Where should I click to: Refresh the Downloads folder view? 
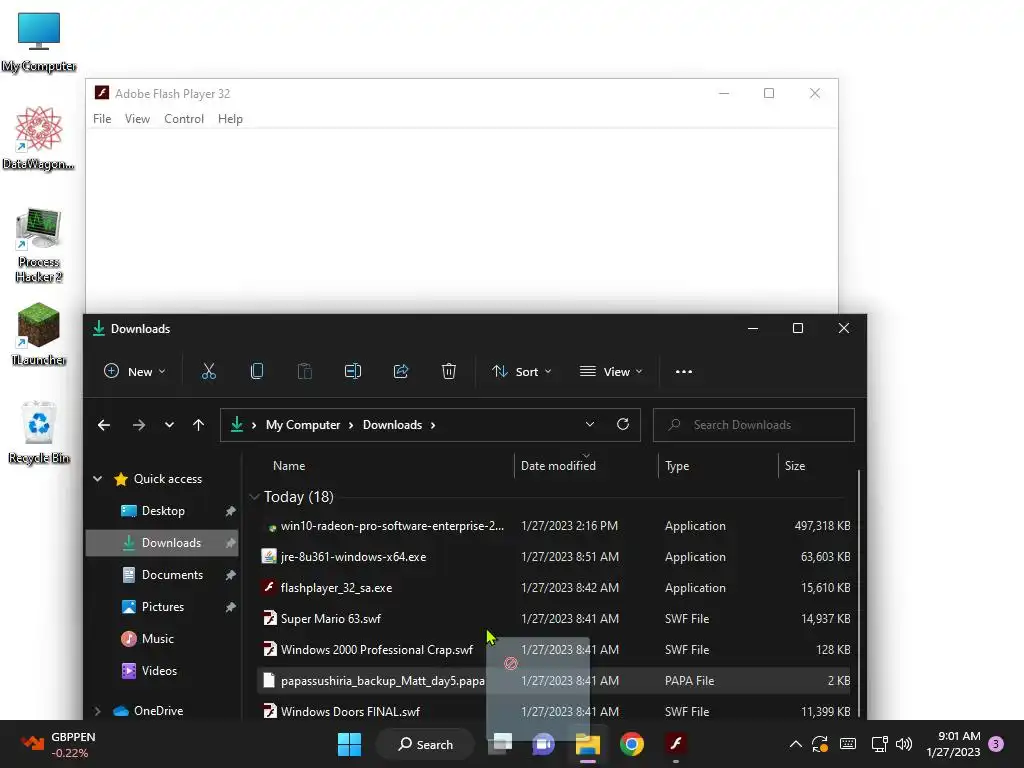(x=623, y=424)
